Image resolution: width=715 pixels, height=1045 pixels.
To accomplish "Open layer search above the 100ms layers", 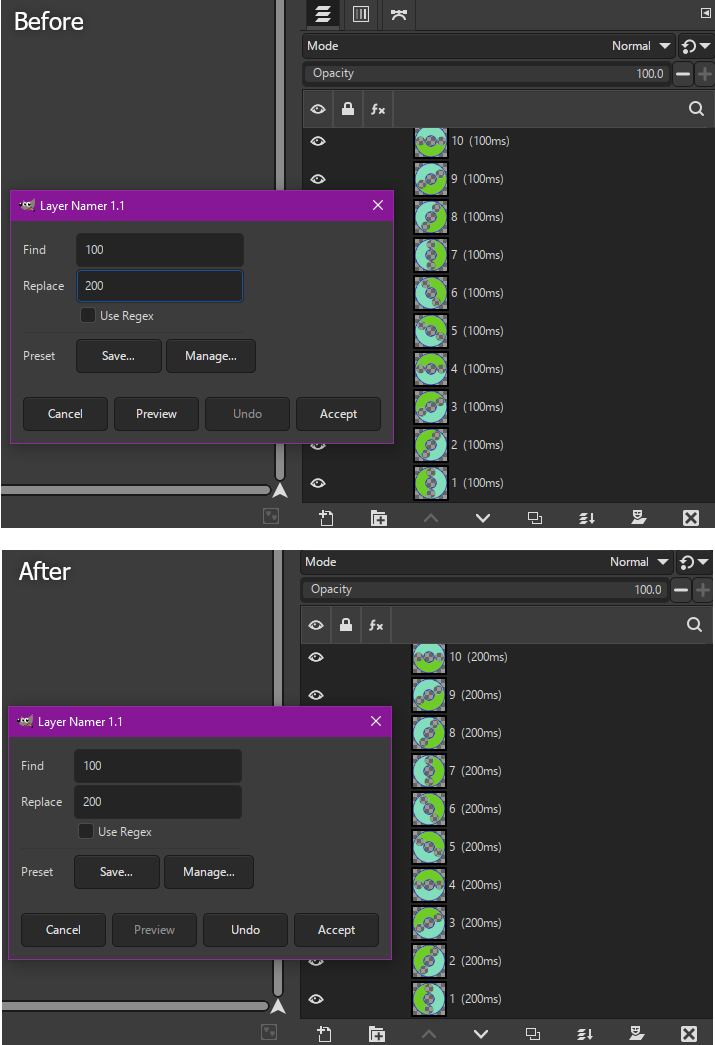I will [696, 109].
